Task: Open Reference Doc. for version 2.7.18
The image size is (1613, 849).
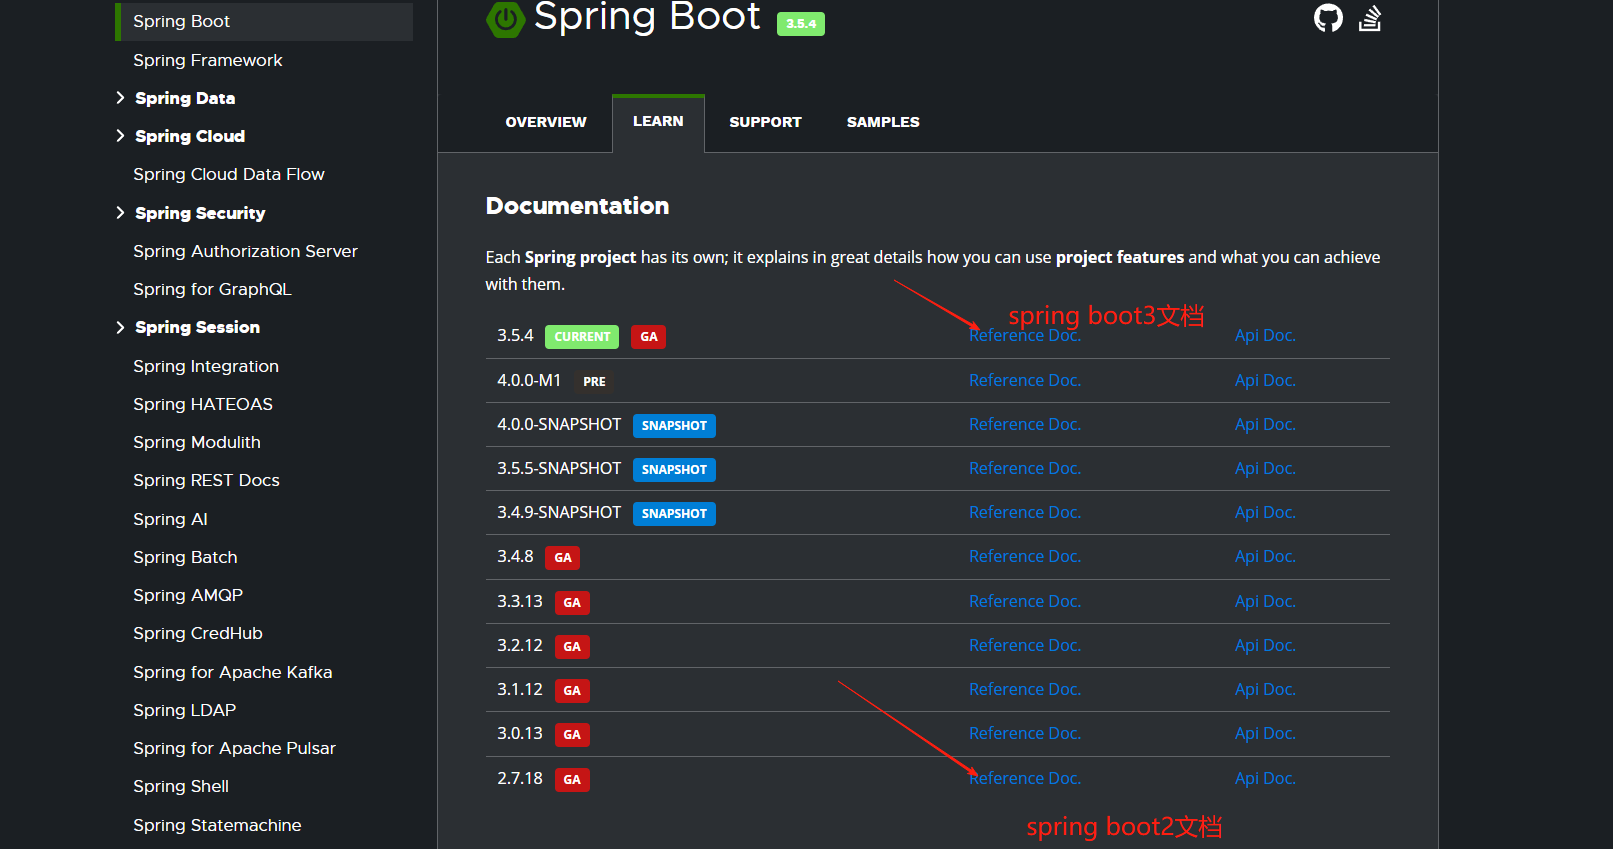Action: click(1025, 778)
